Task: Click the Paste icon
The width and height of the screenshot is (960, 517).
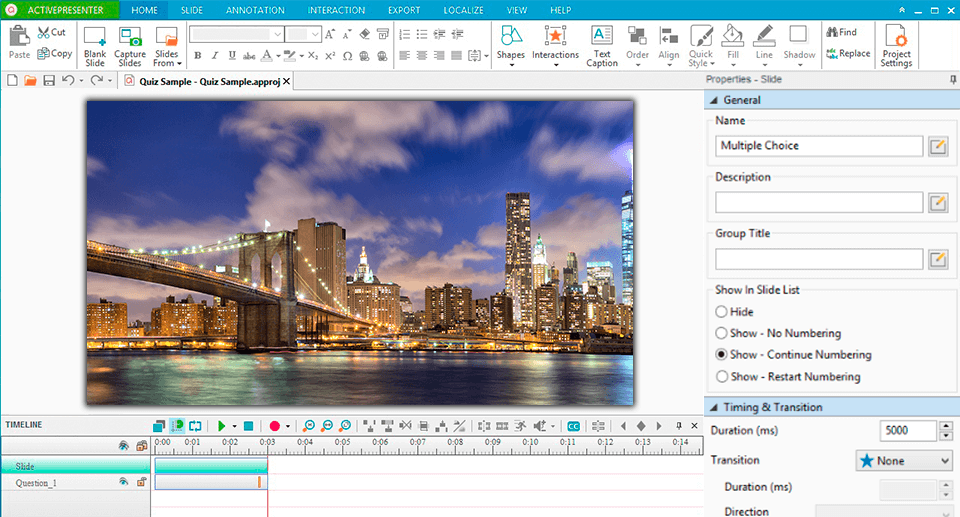Action: [19, 43]
